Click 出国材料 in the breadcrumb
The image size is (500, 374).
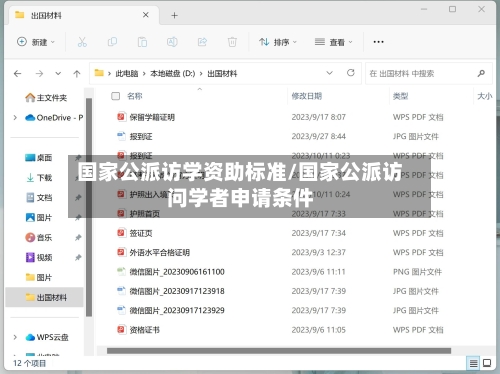[x=222, y=73]
